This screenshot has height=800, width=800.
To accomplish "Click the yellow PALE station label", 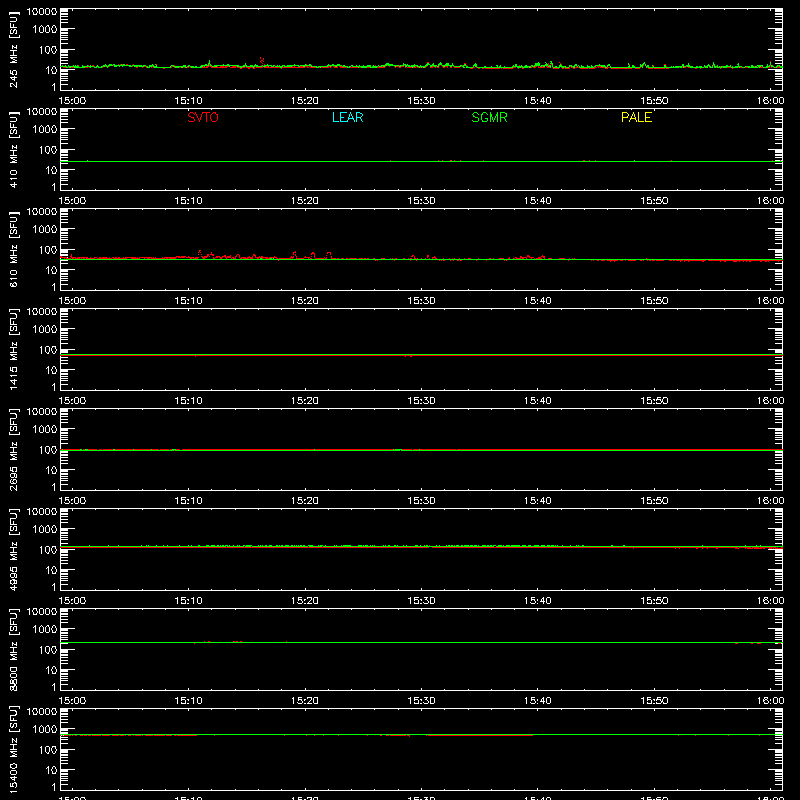I will click(636, 117).
